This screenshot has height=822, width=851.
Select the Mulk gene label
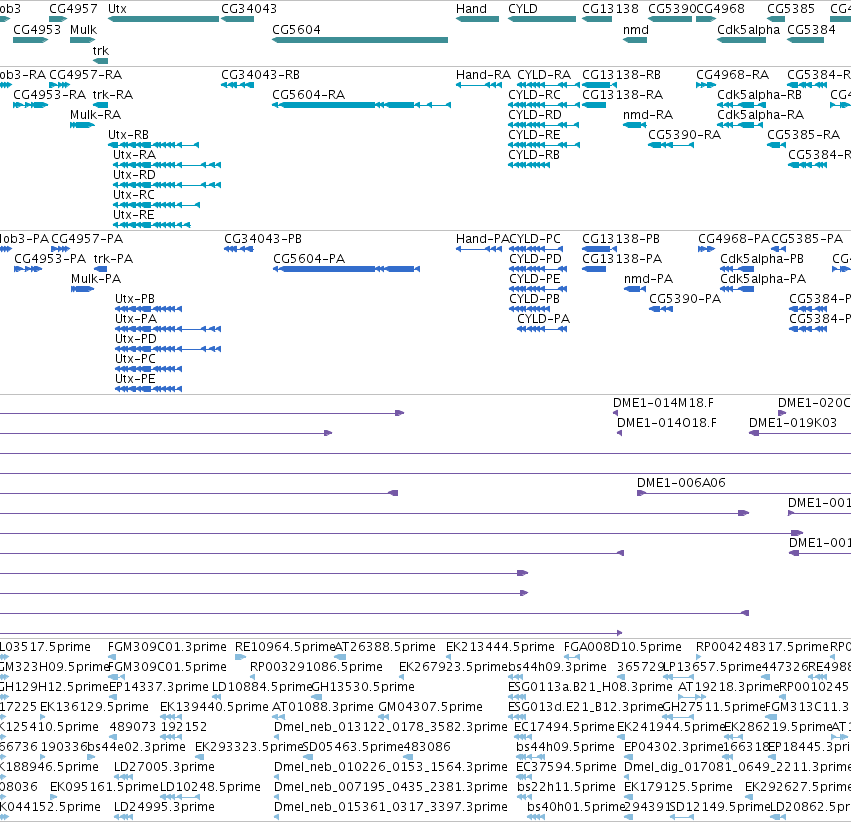[x=83, y=29]
